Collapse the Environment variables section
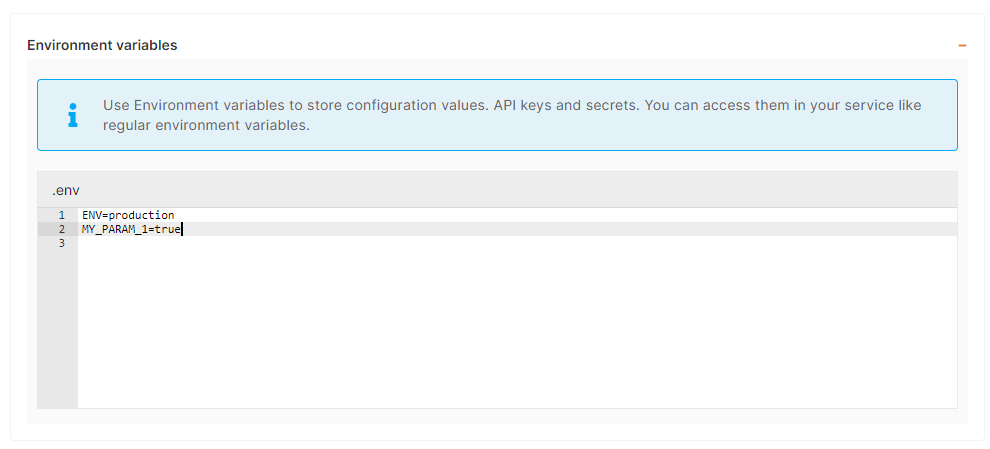This screenshot has height=449, width=990. click(962, 46)
